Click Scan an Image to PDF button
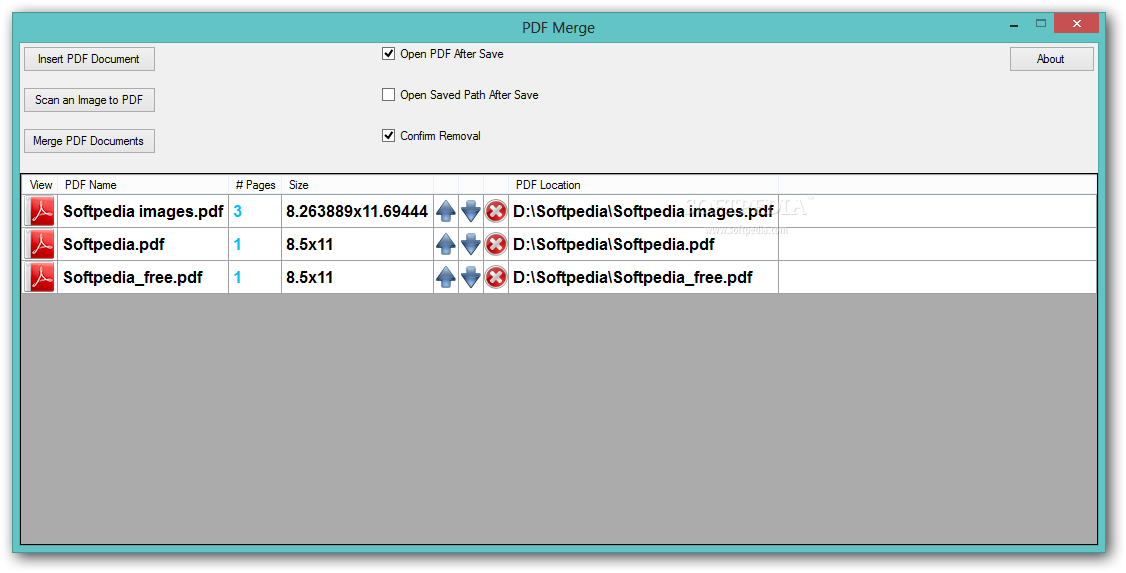This screenshot has height=573, width=1126. pyautogui.click(x=89, y=100)
